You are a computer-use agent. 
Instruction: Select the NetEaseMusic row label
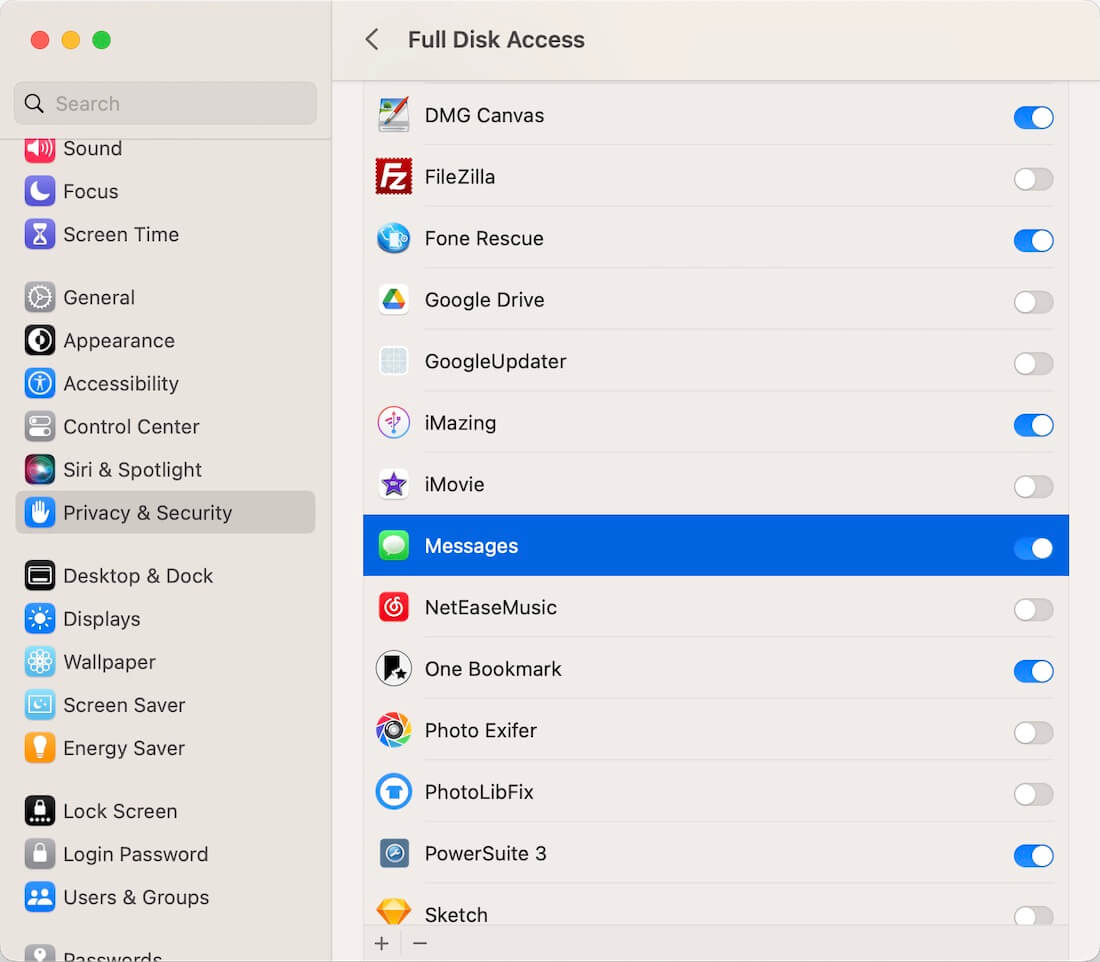490,608
